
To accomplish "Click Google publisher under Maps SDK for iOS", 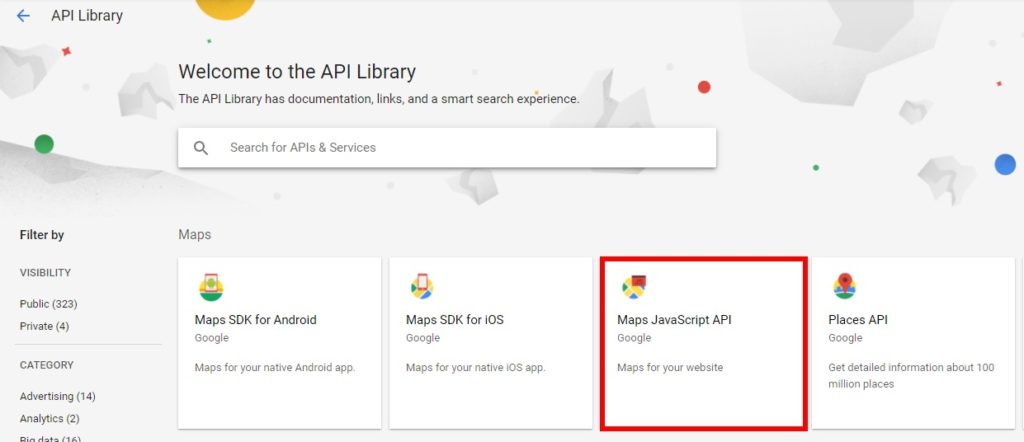I will 423,338.
